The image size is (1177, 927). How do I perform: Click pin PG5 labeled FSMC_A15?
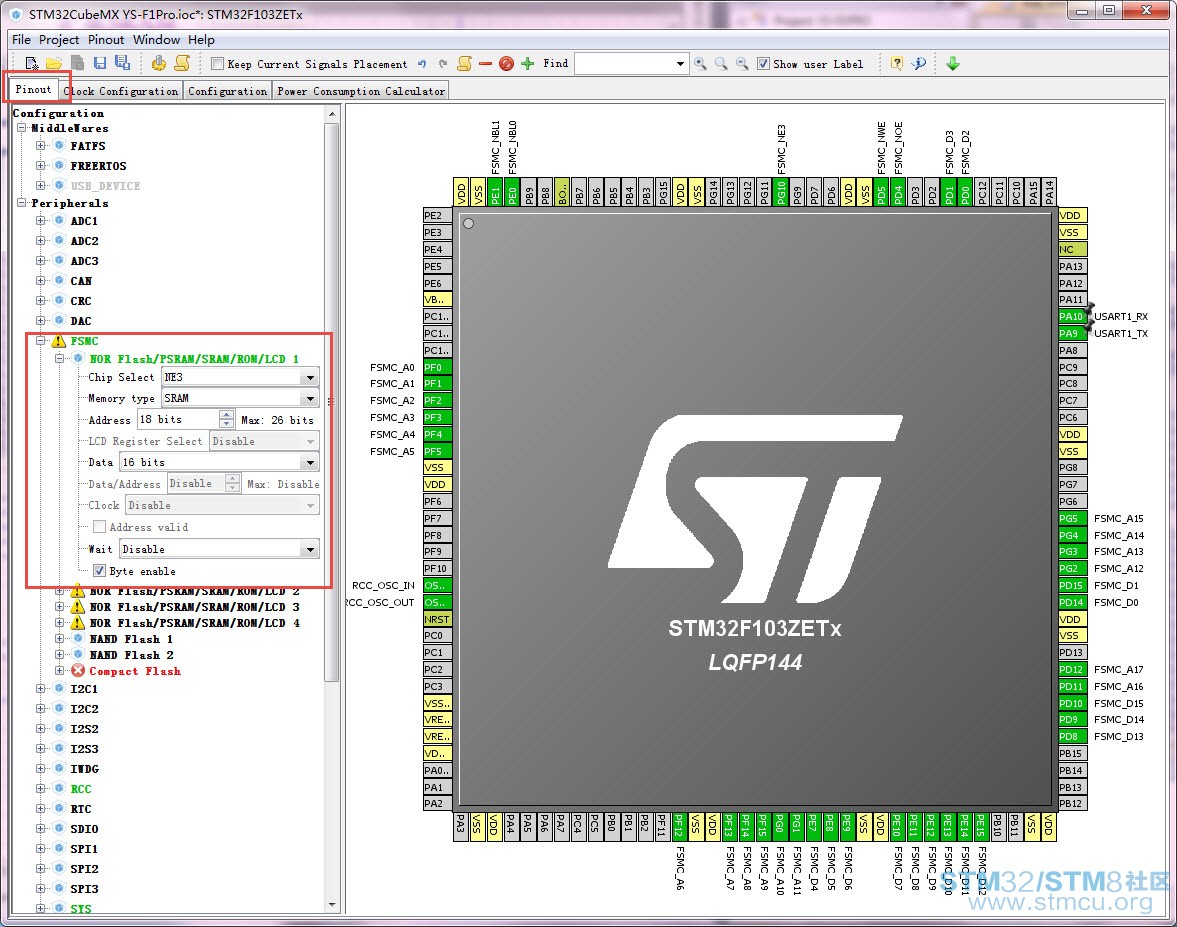pyautogui.click(x=1072, y=519)
